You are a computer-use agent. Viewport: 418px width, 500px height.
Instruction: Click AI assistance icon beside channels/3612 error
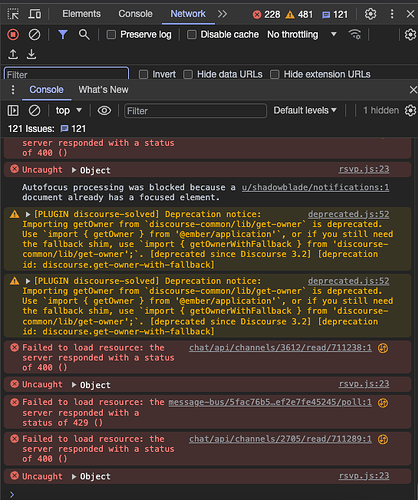click(x=383, y=348)
